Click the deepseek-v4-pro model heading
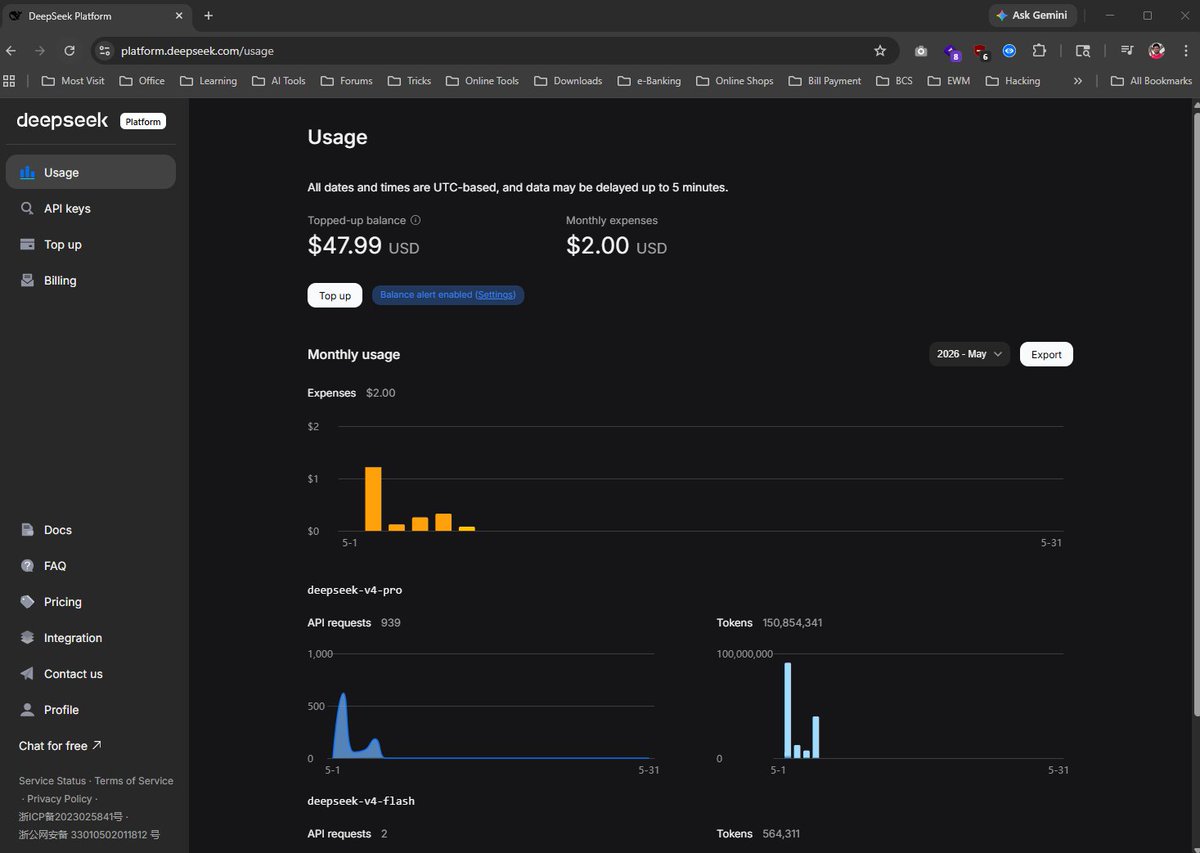Viewport: 1200px width, 853px height. 355,590
